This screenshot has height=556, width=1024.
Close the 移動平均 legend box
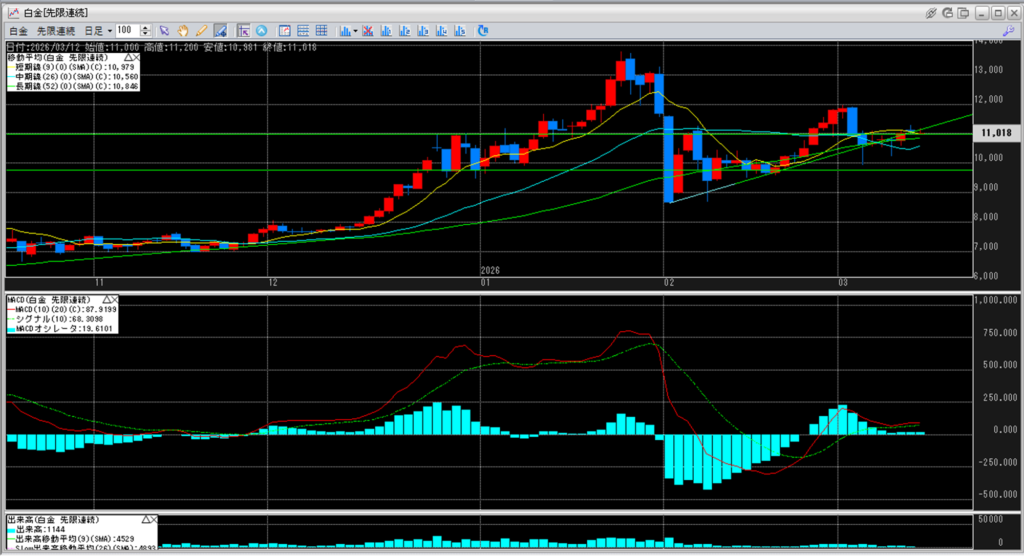(135, 59)
